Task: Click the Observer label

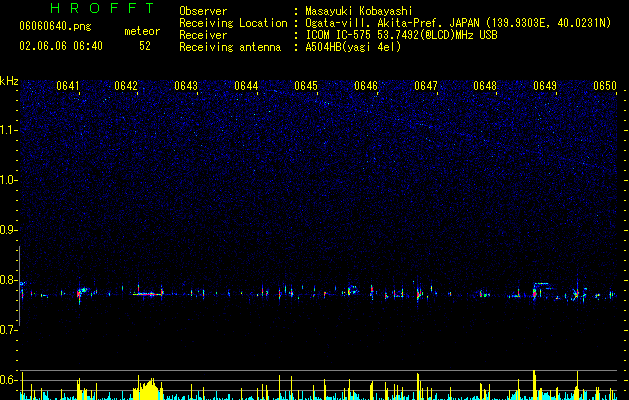Action: pyautogui.click(x=203, y=11)
